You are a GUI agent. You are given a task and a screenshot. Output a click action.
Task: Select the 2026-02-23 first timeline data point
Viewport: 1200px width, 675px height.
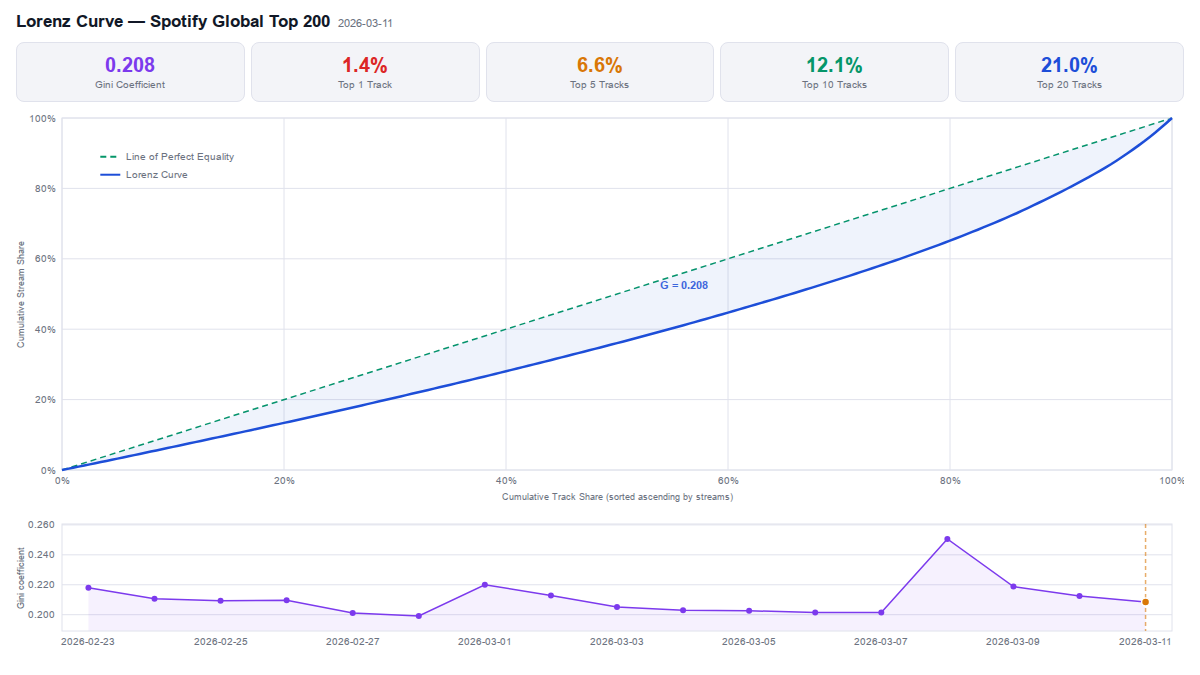pyautogui.click(x=88, y=588)
